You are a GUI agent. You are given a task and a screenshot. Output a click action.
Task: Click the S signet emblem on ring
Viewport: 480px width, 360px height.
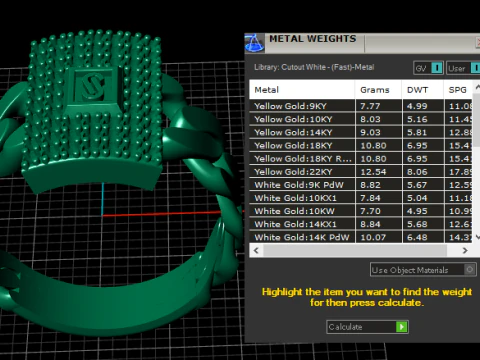[92, 86]
